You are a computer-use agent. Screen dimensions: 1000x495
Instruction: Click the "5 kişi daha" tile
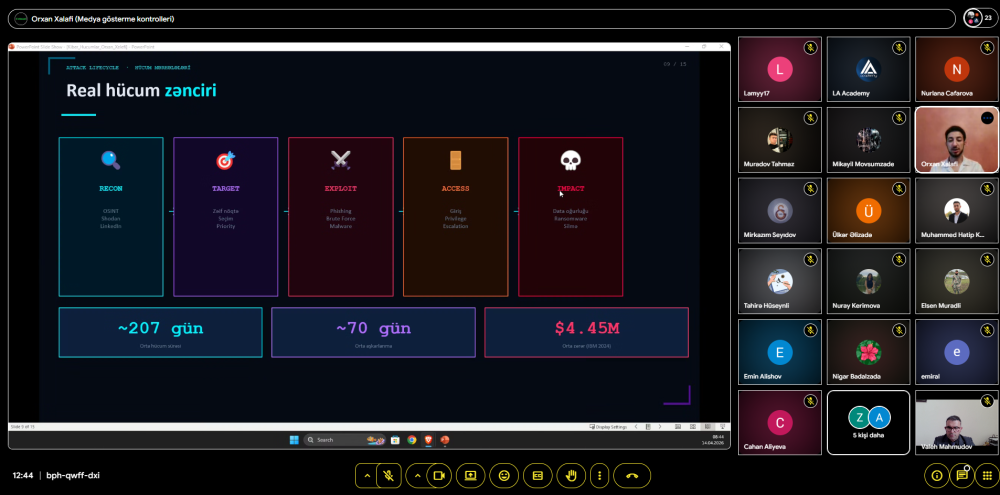[868, 422]
